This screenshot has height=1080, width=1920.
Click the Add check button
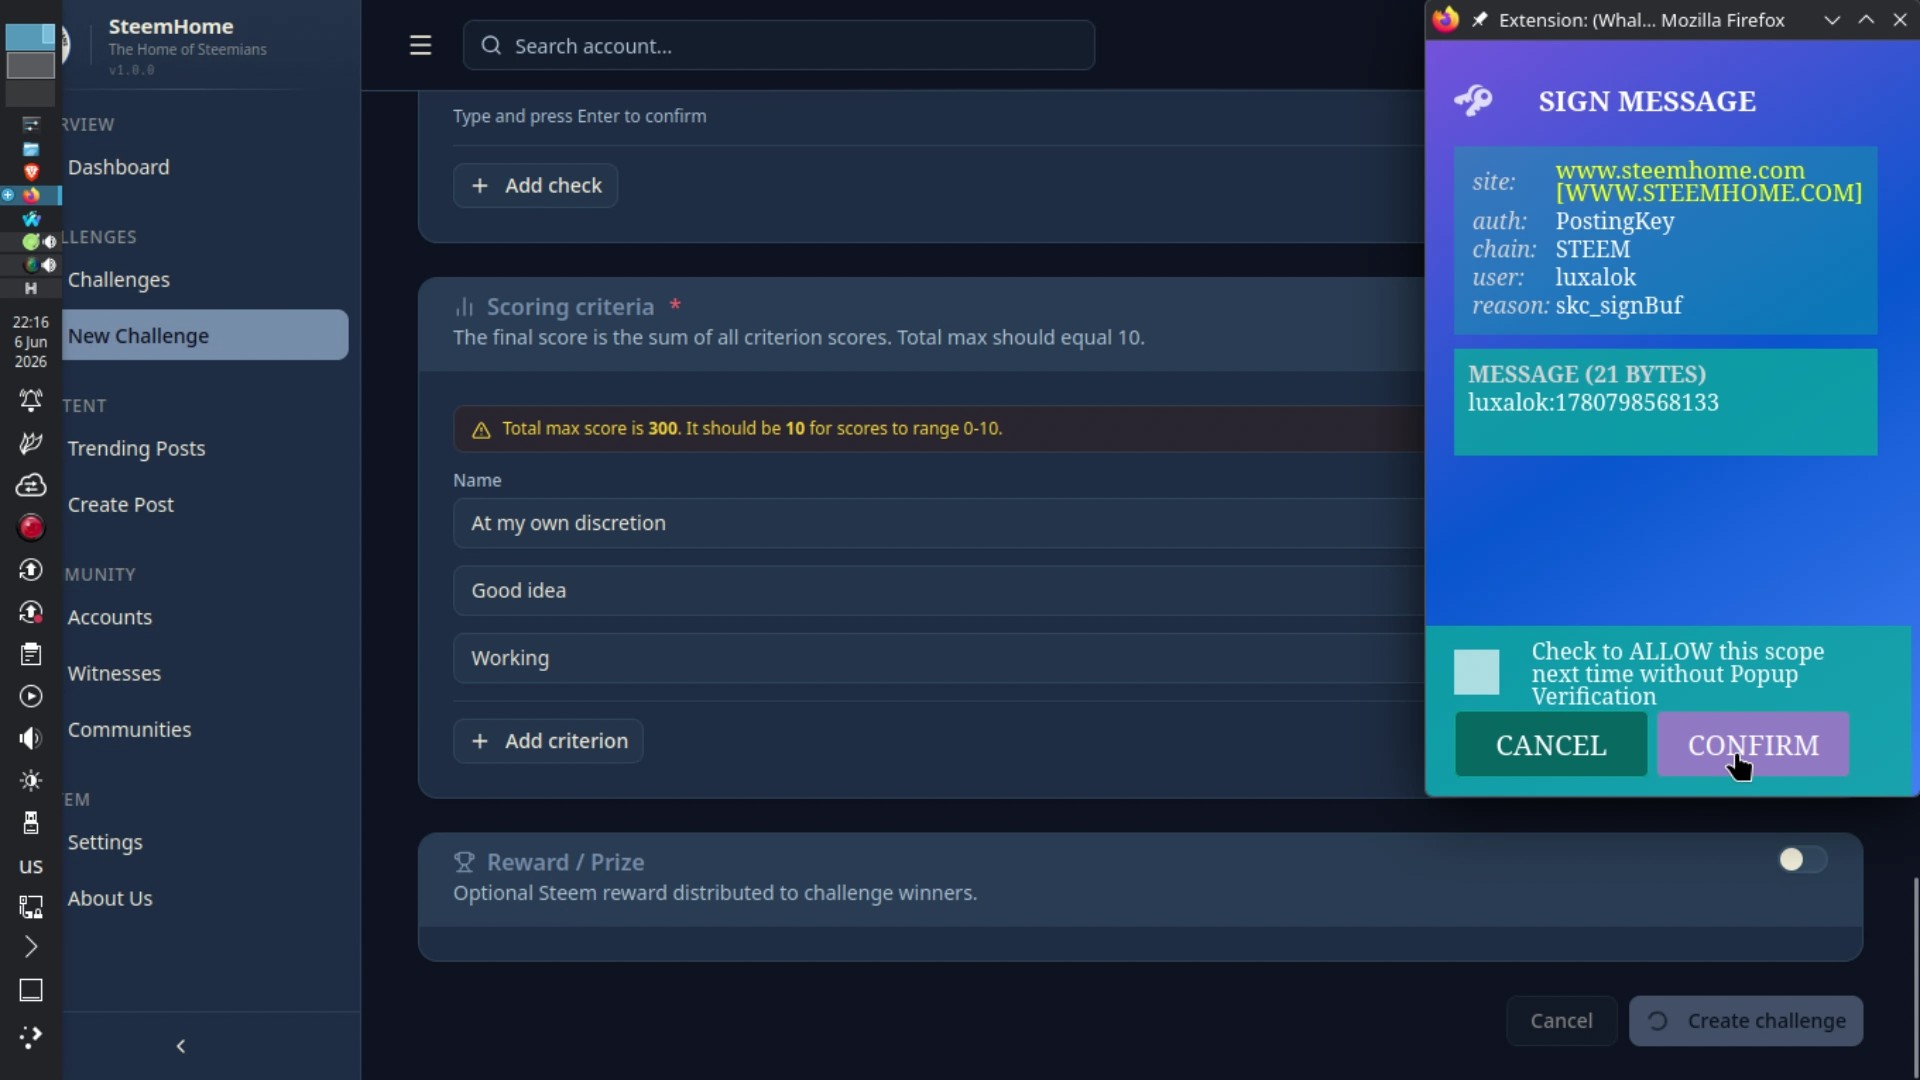point(536,185)
